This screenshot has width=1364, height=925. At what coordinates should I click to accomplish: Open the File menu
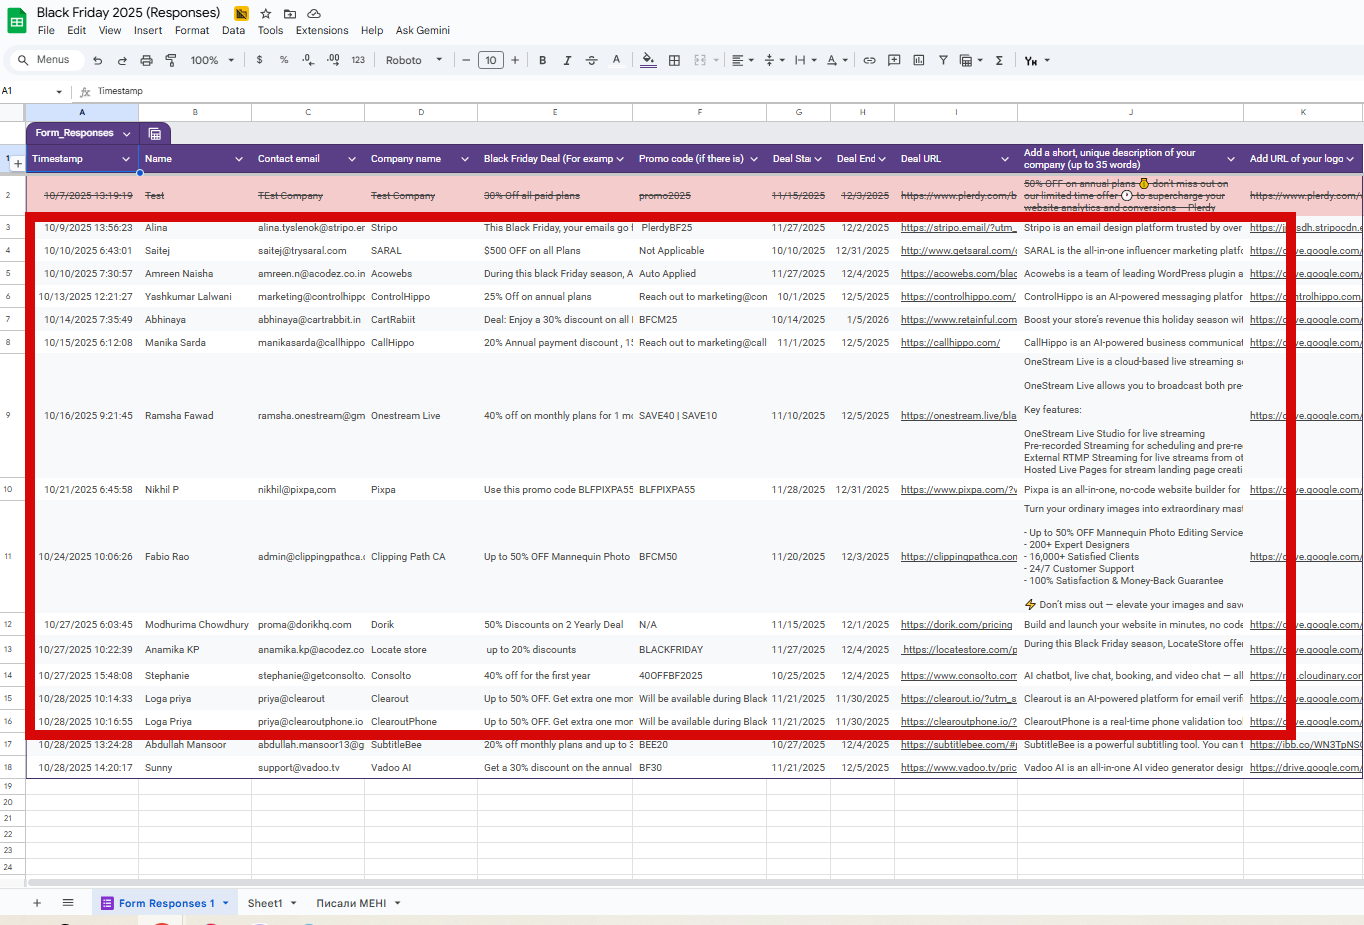pyautogui.click(x=46, y=30)
